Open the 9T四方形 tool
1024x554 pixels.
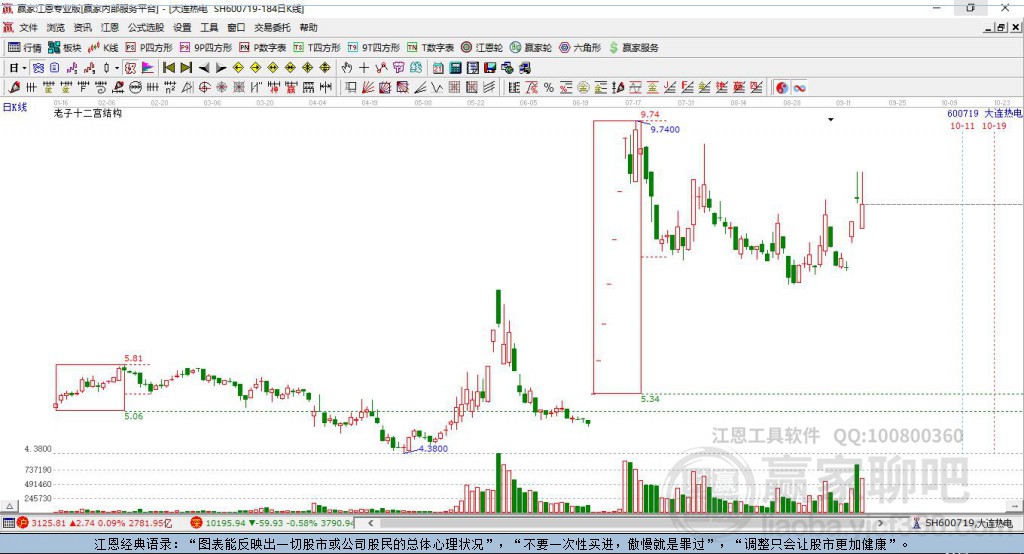pyautogui.click(x=374, y=48)
